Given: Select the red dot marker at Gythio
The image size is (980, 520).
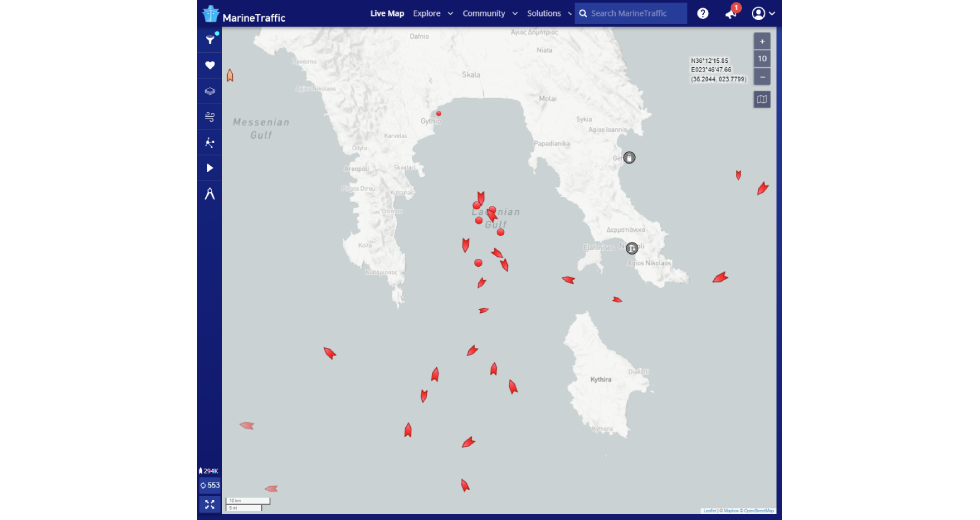Looking at the screenshot, I should click(x=439, y=114).
